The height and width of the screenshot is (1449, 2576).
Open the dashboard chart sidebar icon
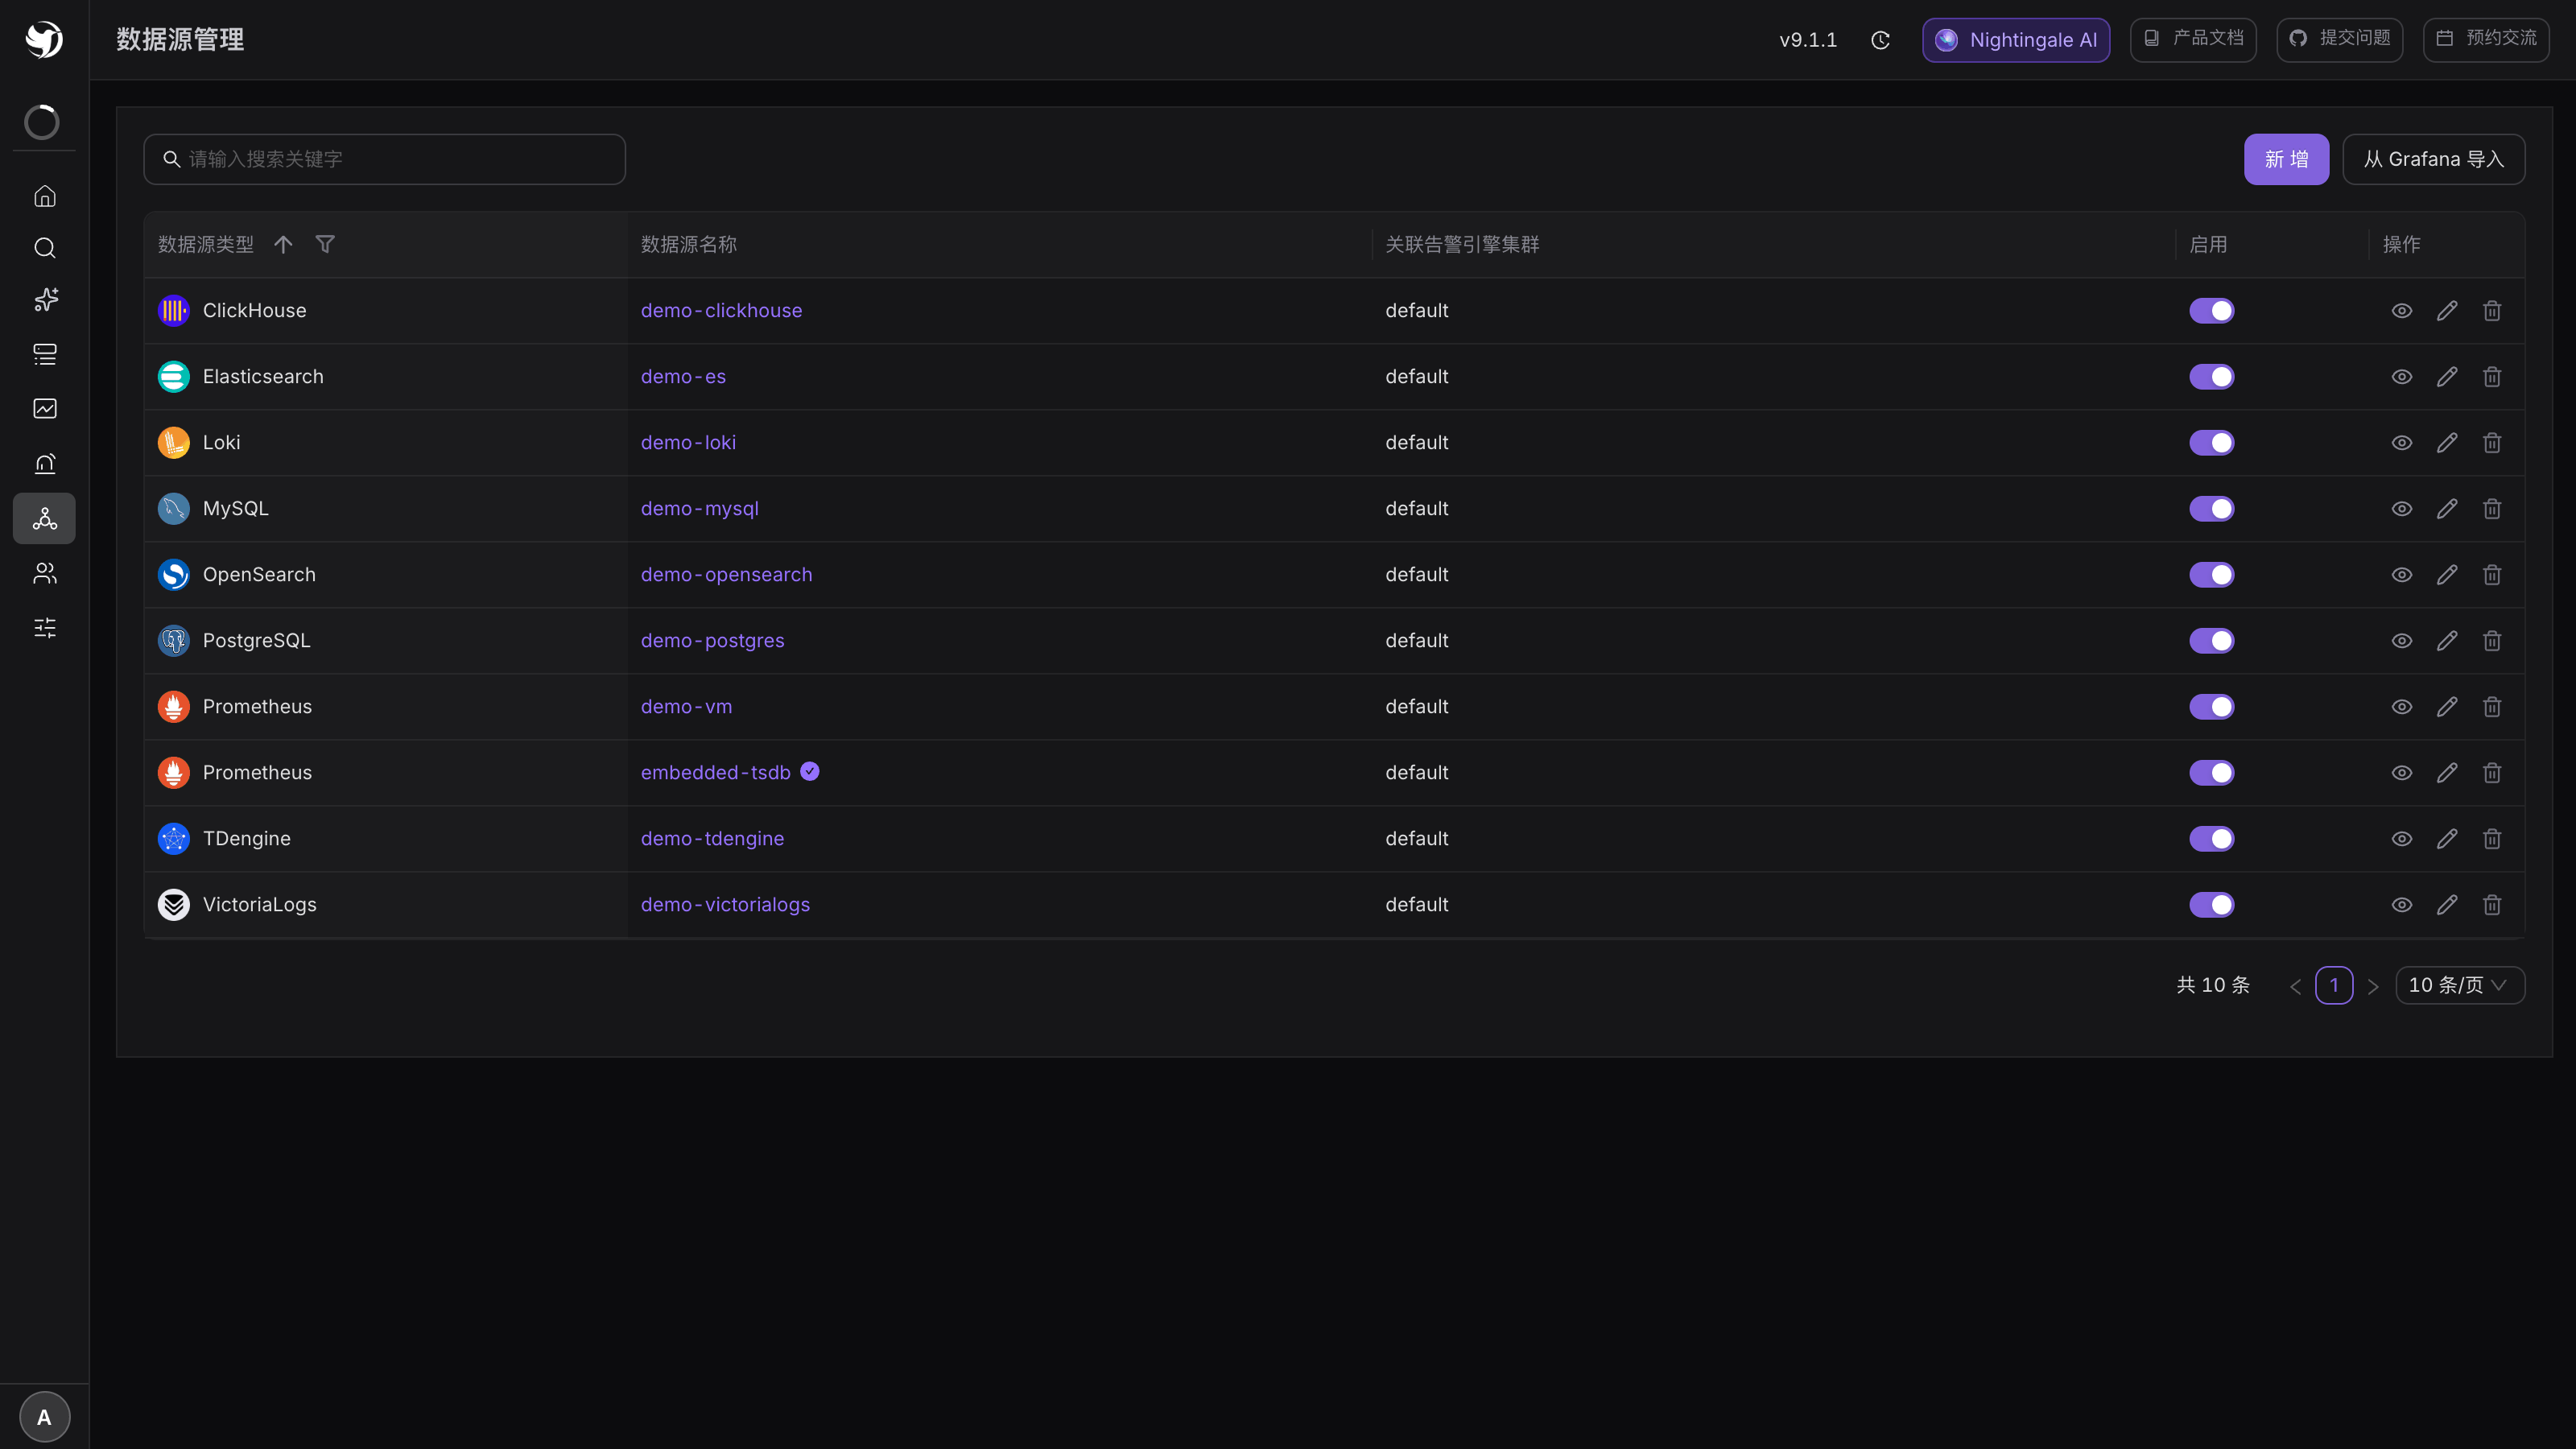[45, 408]
